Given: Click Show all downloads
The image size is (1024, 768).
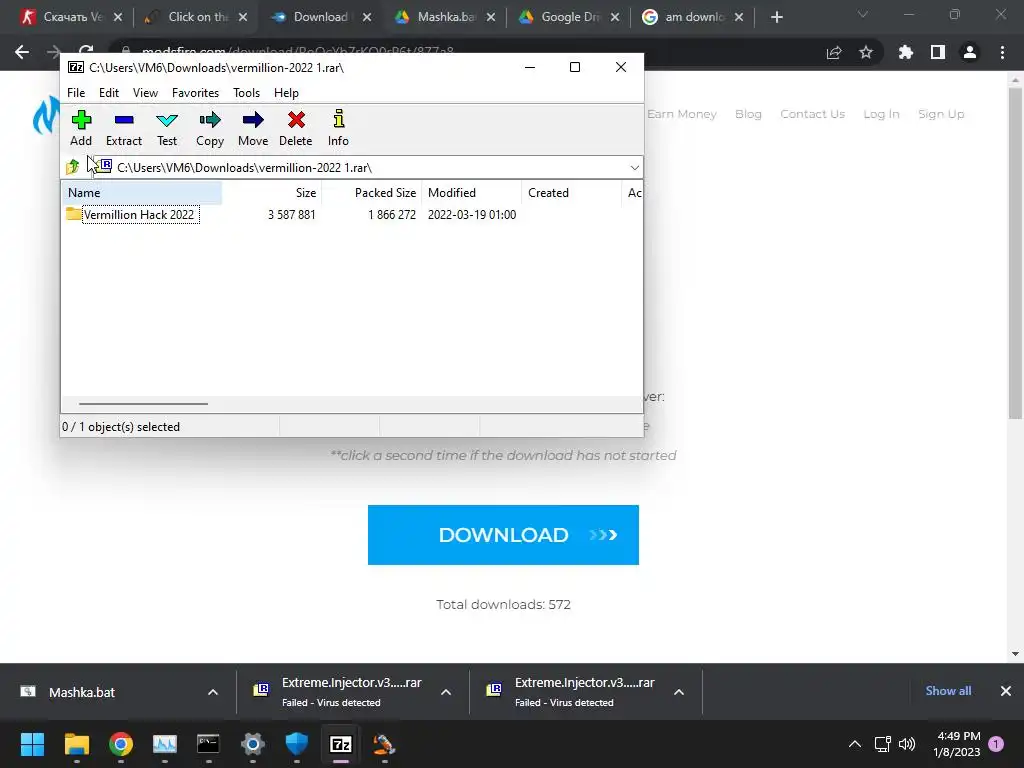Looking at the screenshot, I should [948, 691].
